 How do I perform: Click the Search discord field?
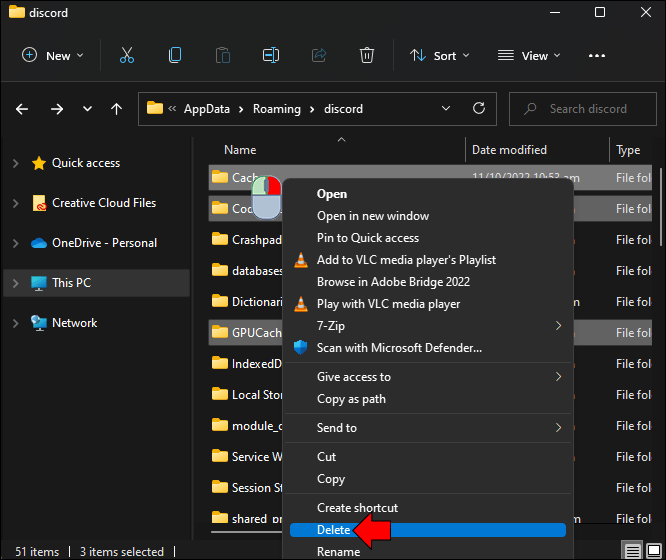coord(583,109)
